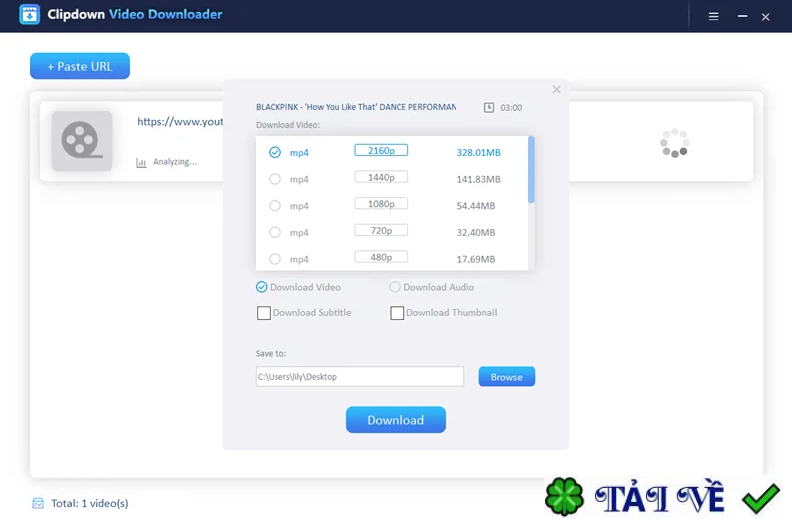Screen dimensions: 792x528
Task: Click the 328.01MB file size
Action: pos(478,153)
